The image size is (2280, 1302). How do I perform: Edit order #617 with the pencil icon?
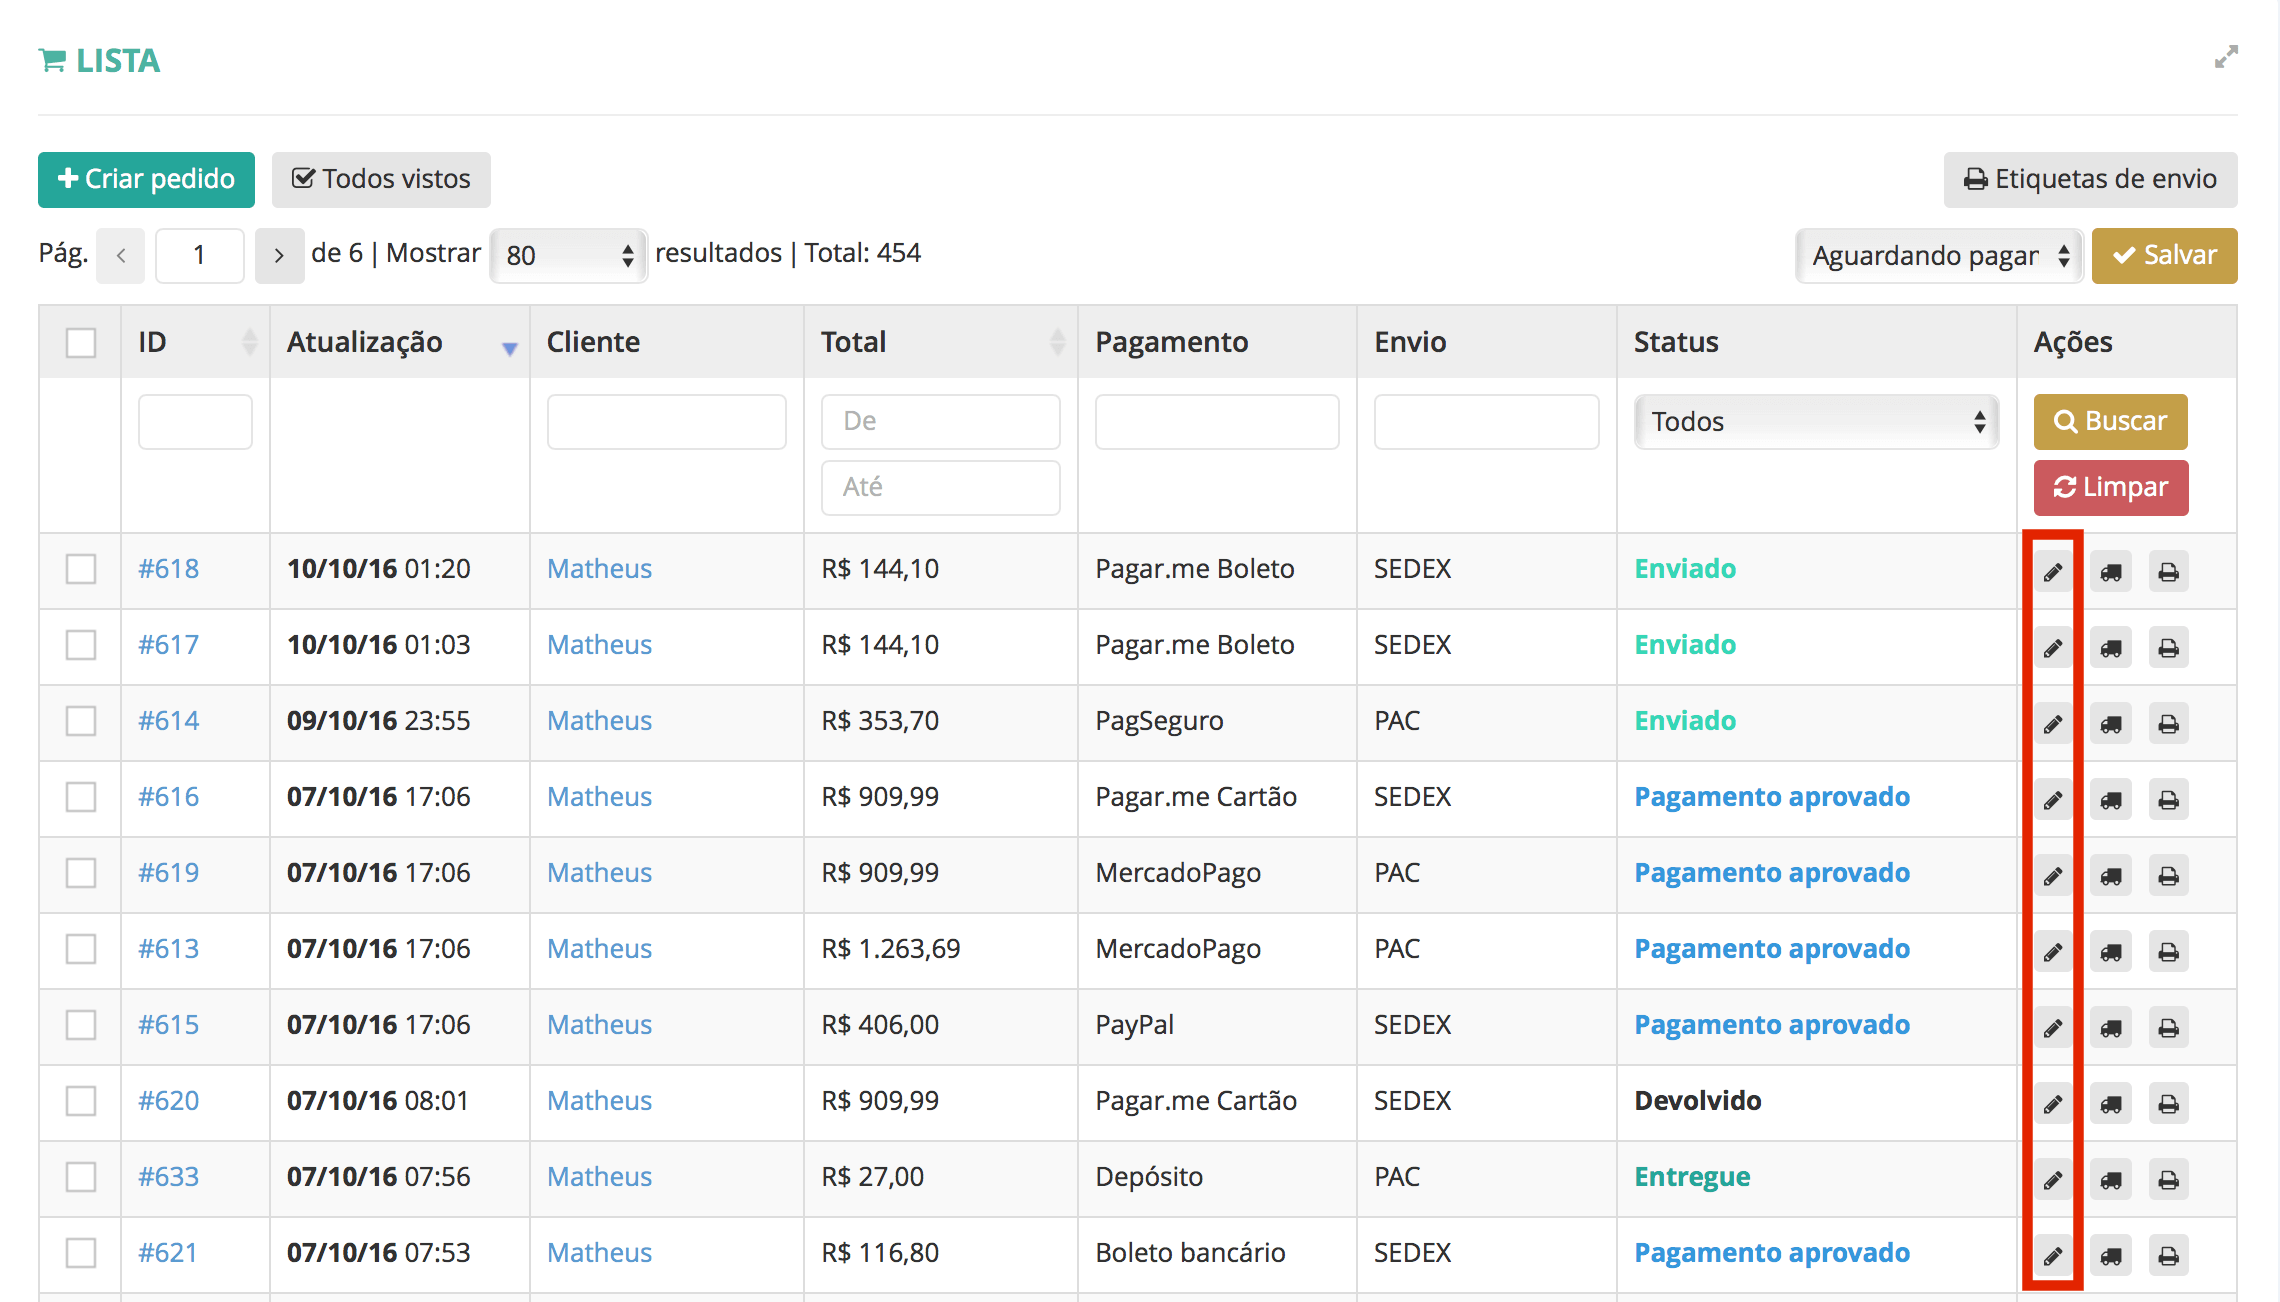click(x=2053, y=648)
